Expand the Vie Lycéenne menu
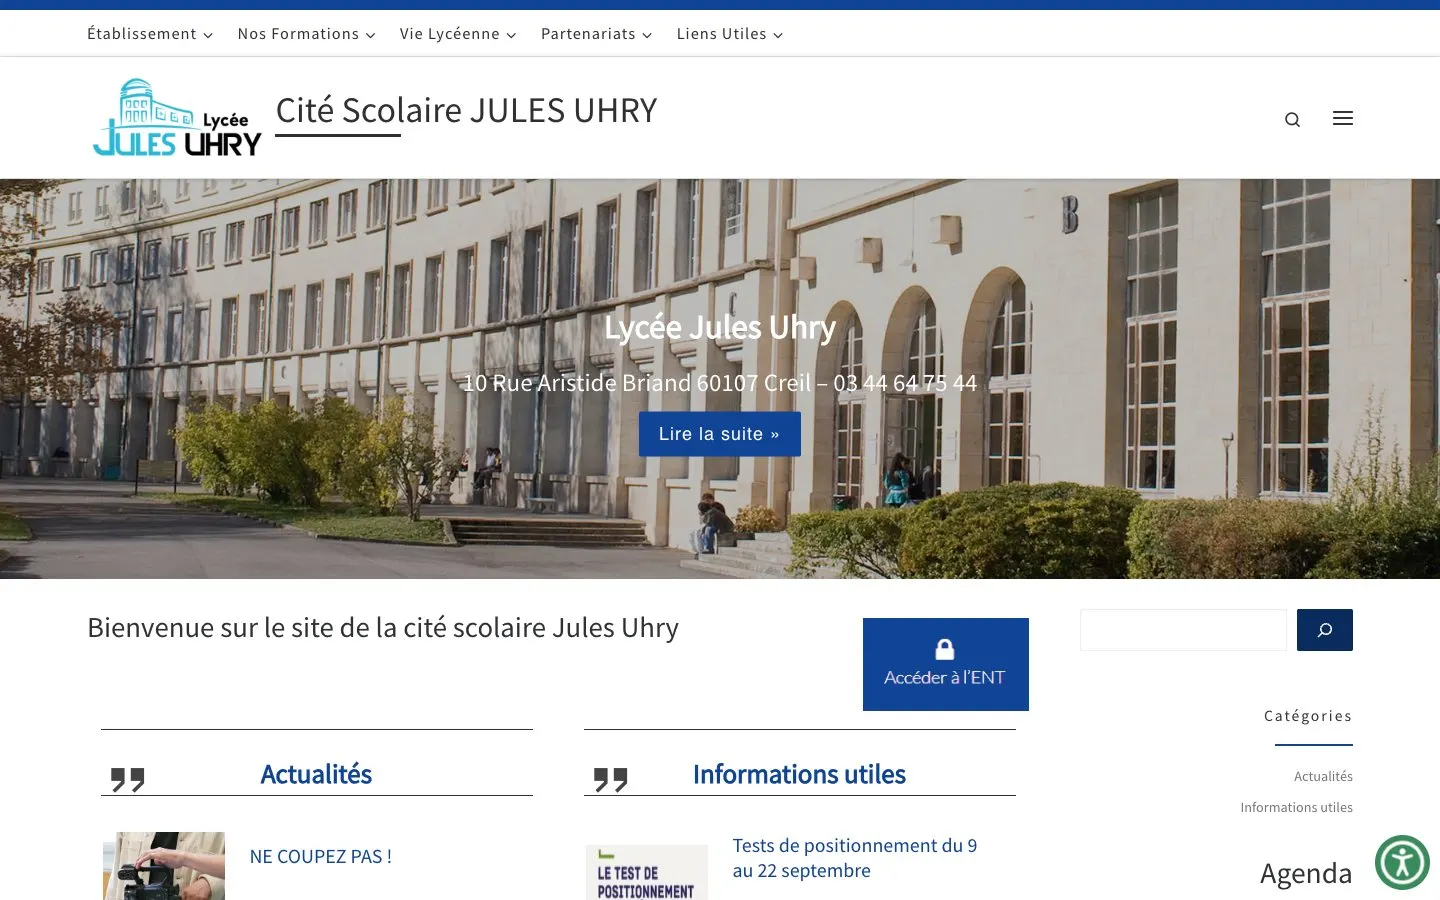 458,34
